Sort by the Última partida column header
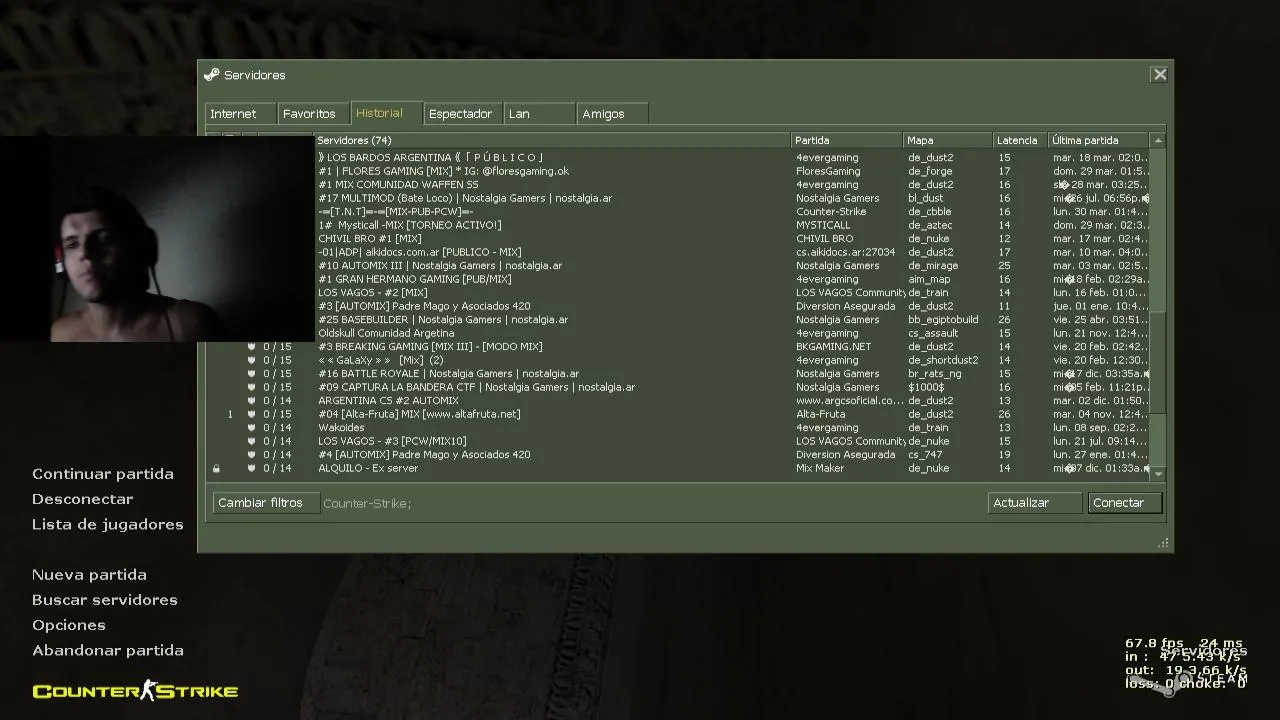The height and width of the screenshot is (720, 1280). click(x=1100, y=141)
